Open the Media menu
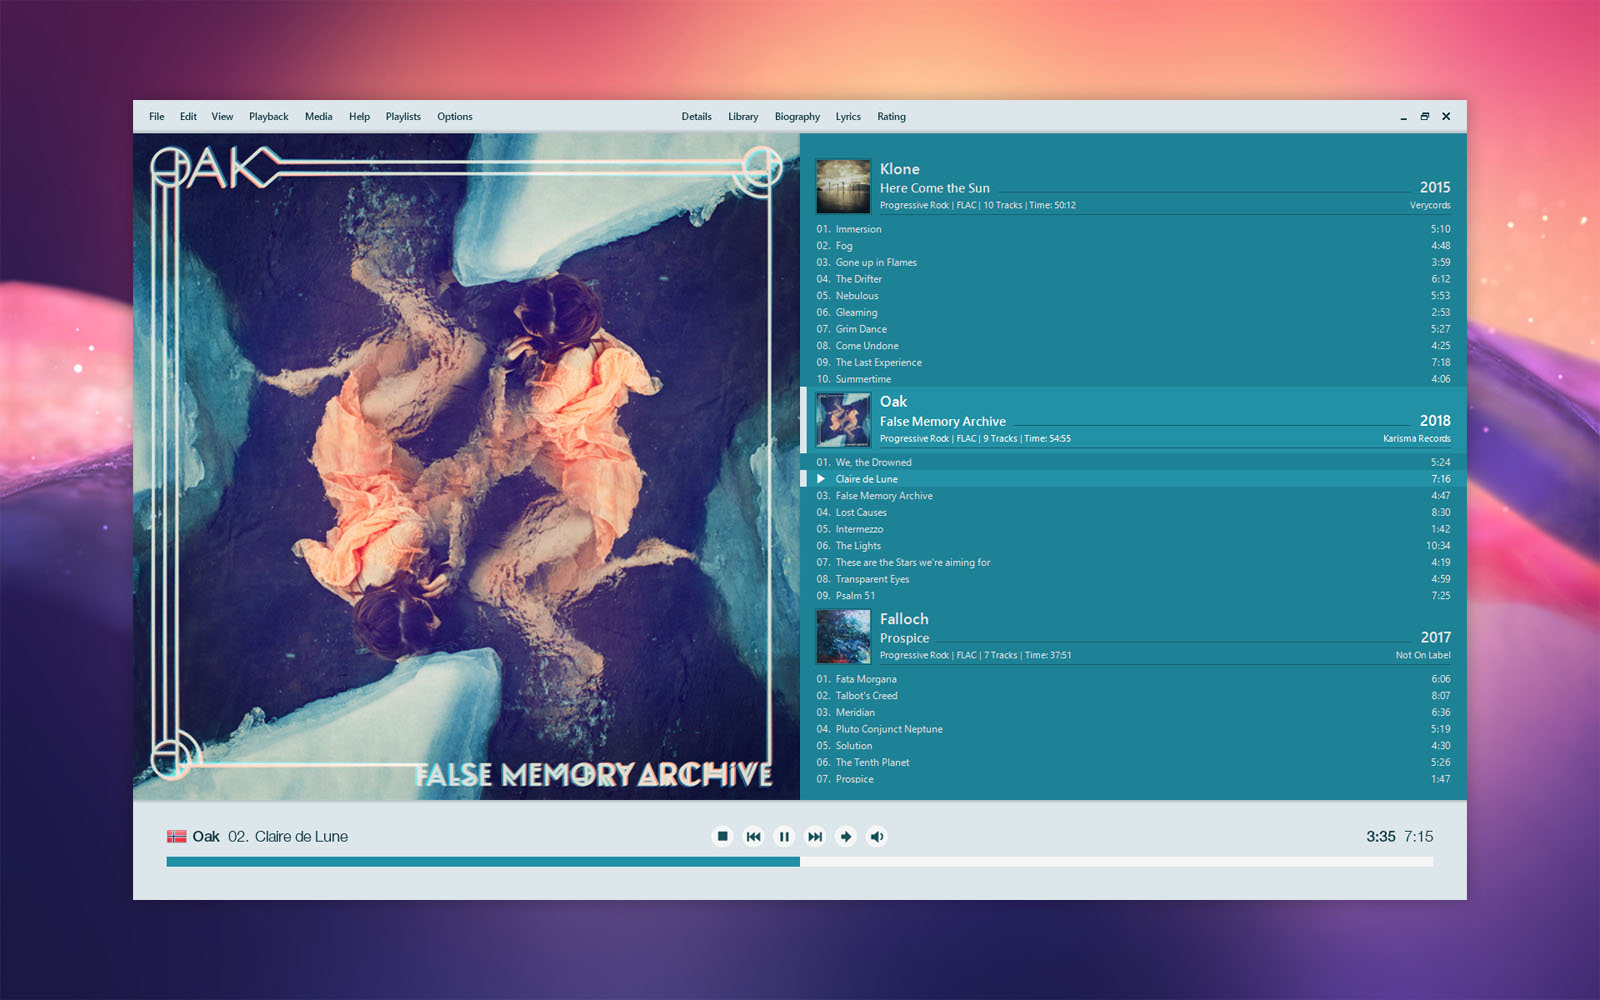This screenshot has height=1000, width=1600. (x=319, y=117)
